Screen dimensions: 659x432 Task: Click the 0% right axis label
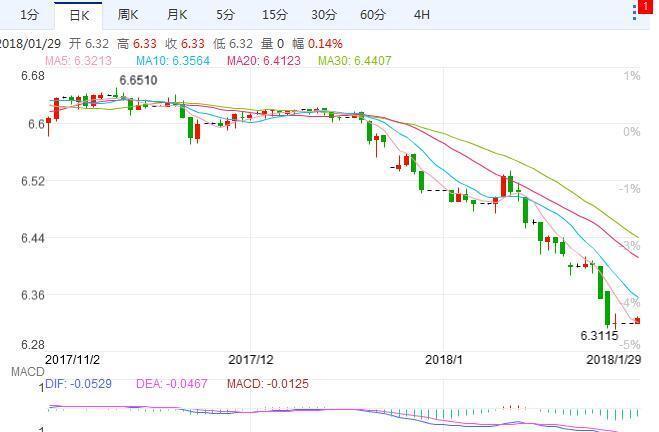632,132
